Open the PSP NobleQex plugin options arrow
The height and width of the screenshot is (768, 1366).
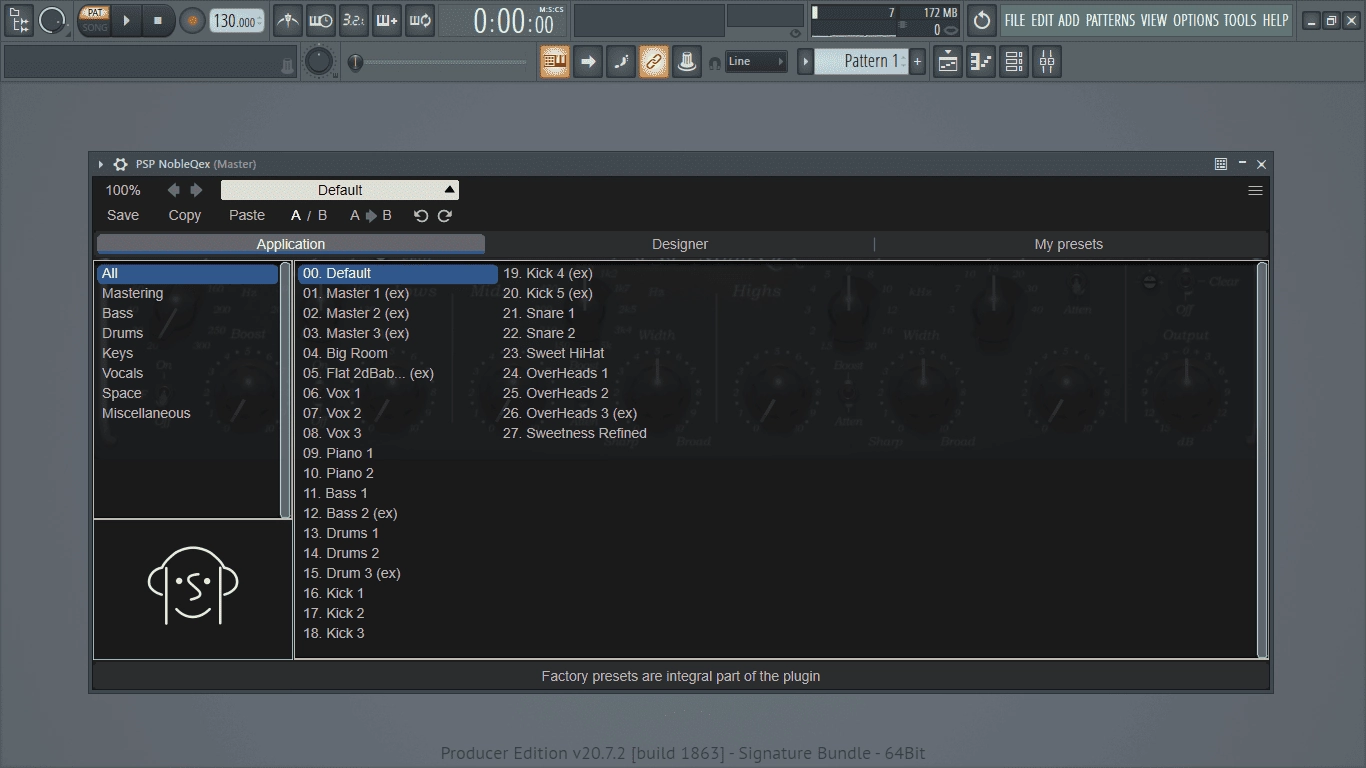[101, 164]
